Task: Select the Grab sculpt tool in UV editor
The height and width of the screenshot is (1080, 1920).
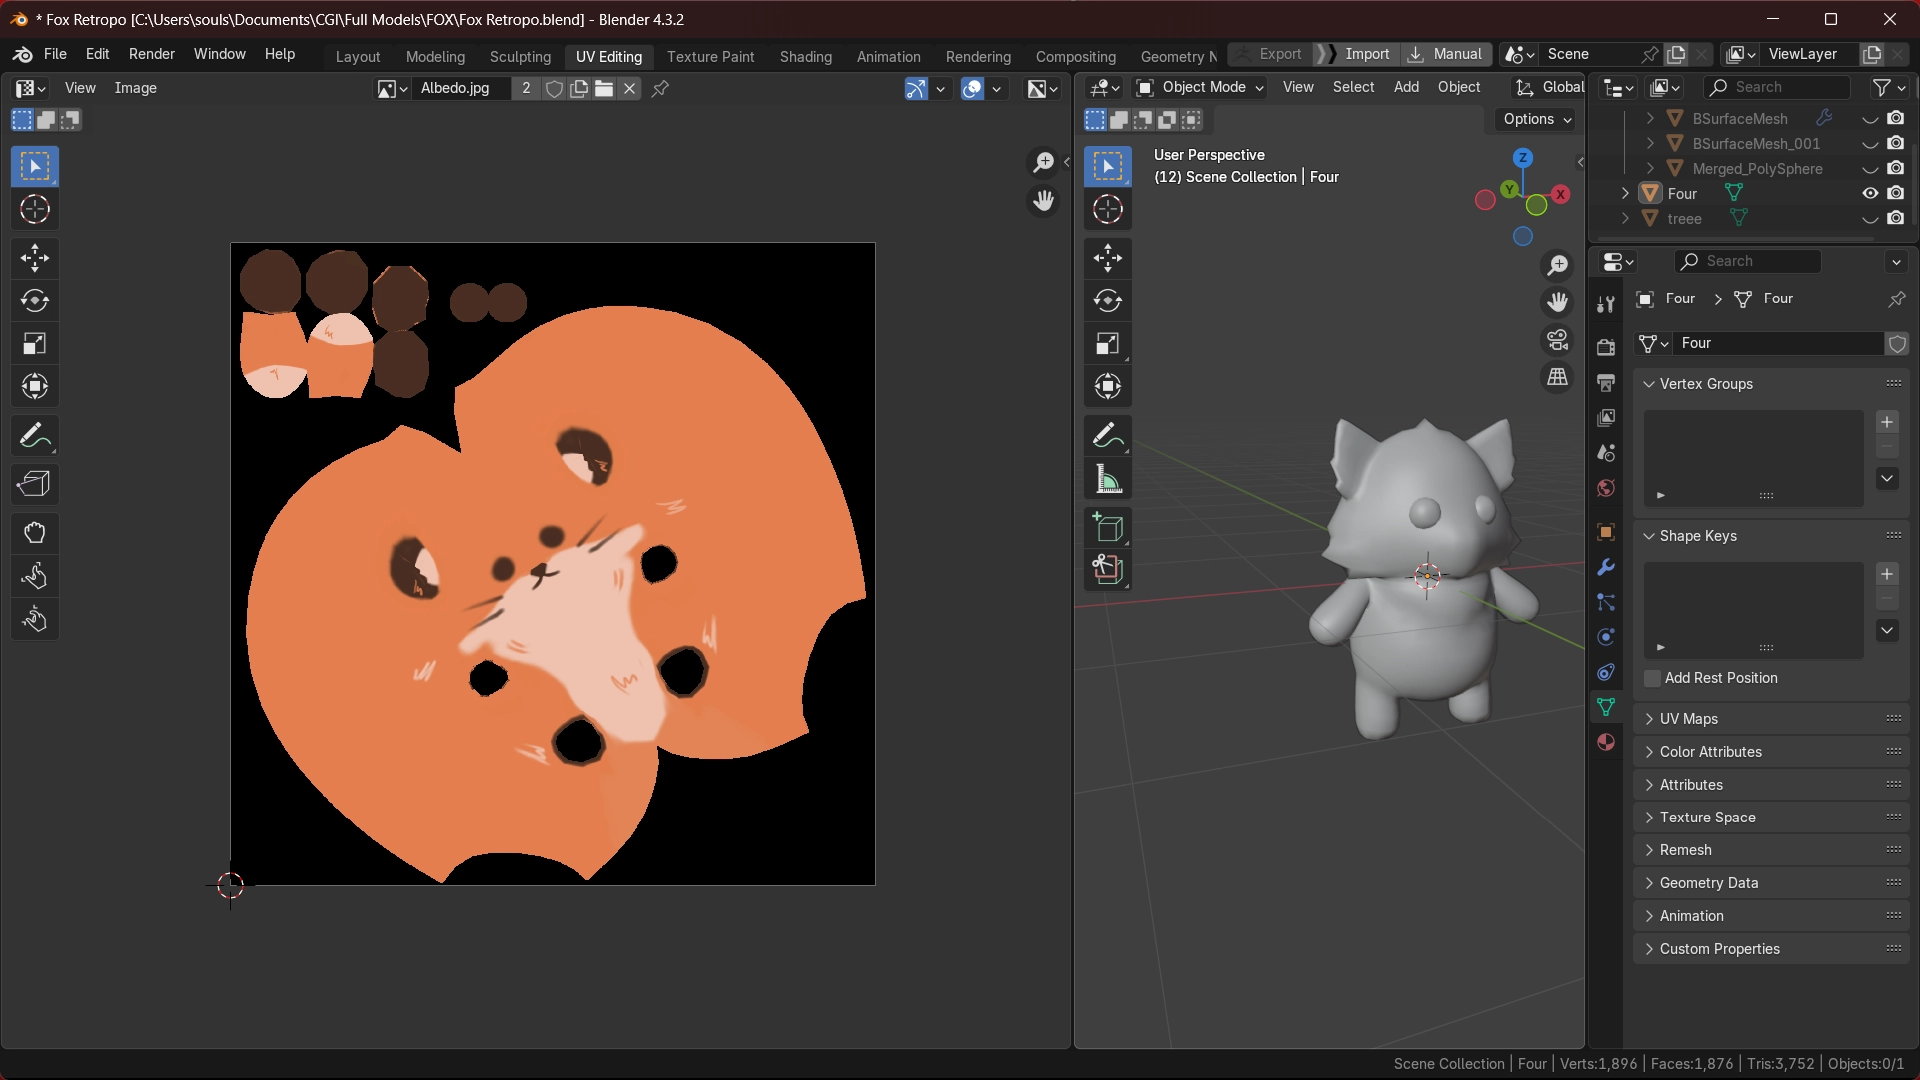Action: [34, 533]
